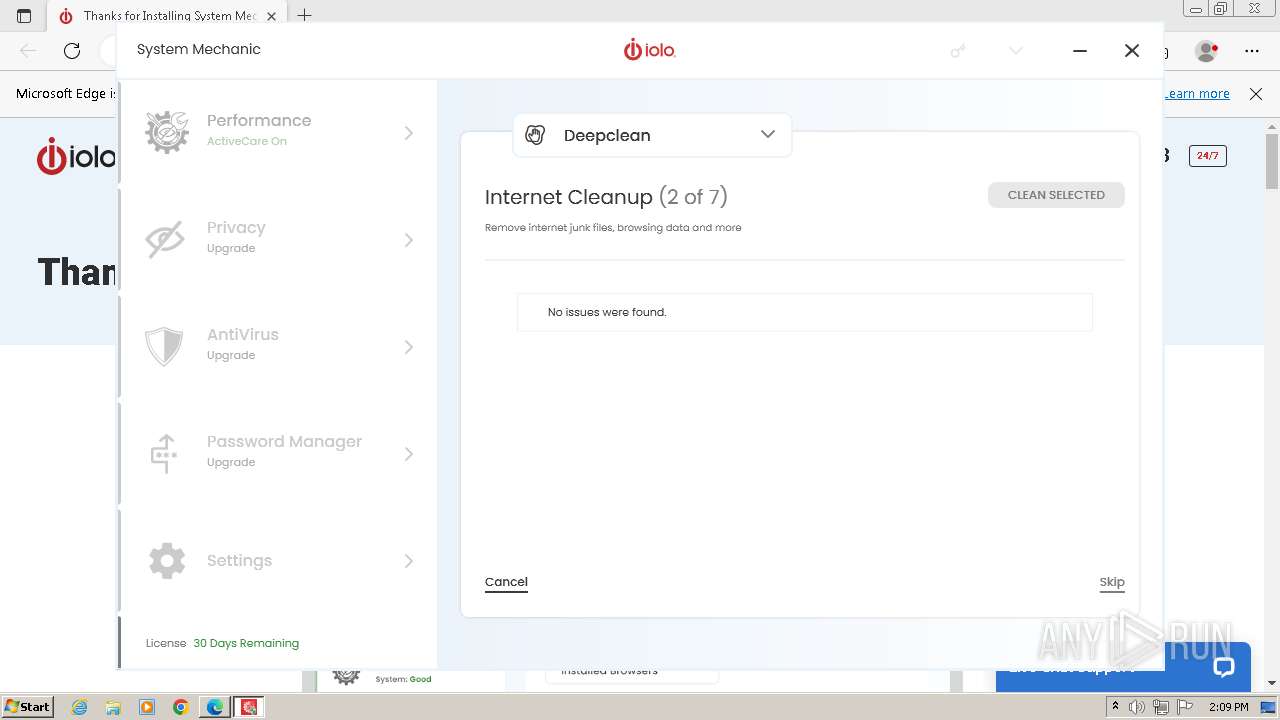Click the Internet Cleanup heading

(606, 197)
